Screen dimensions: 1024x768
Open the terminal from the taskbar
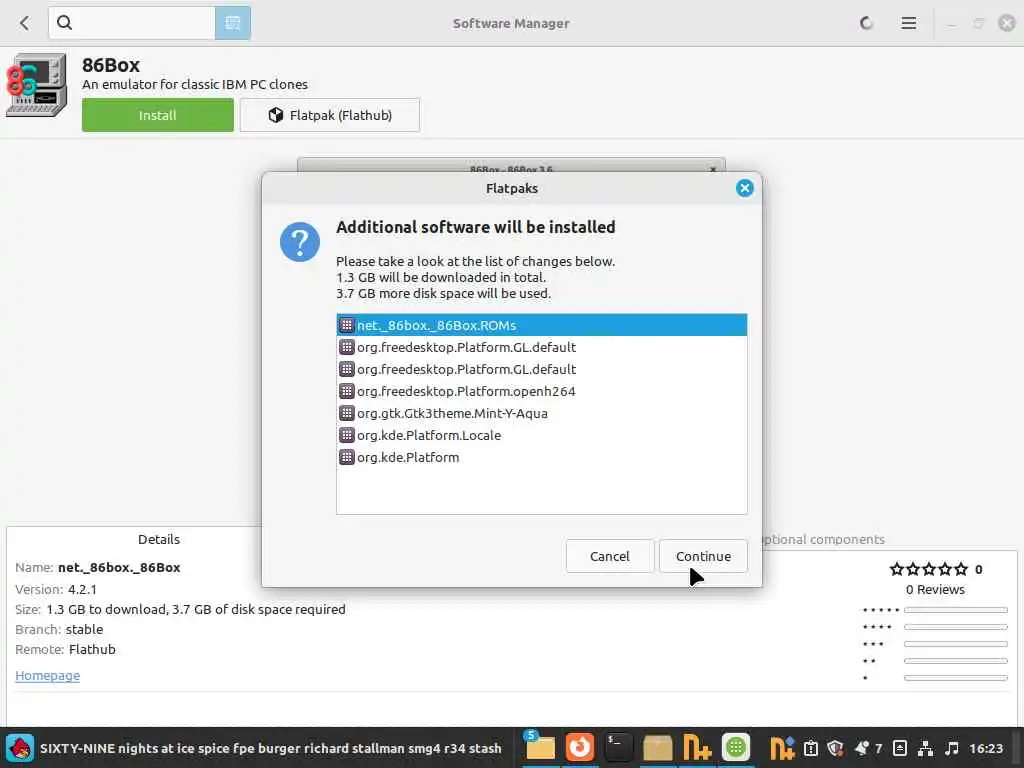618,748
